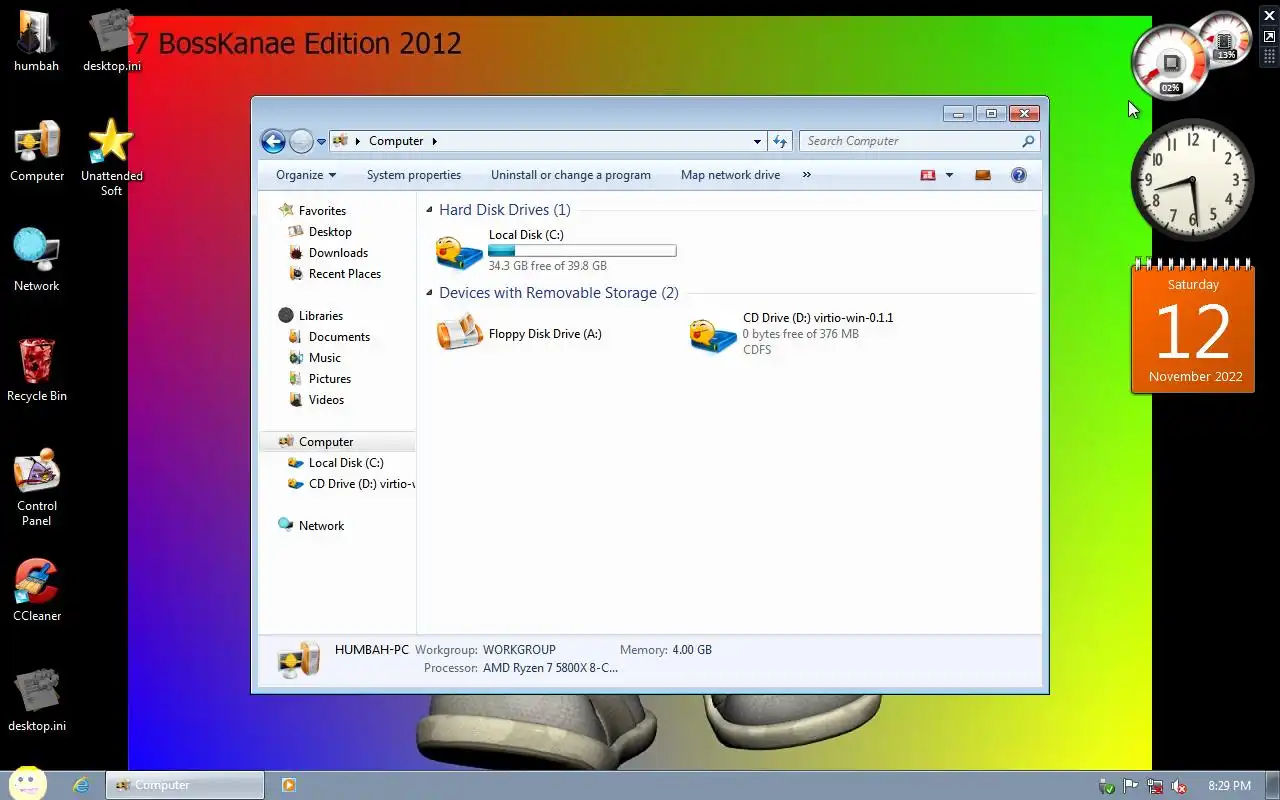Click the Start button smiley orb

point(28,784)
